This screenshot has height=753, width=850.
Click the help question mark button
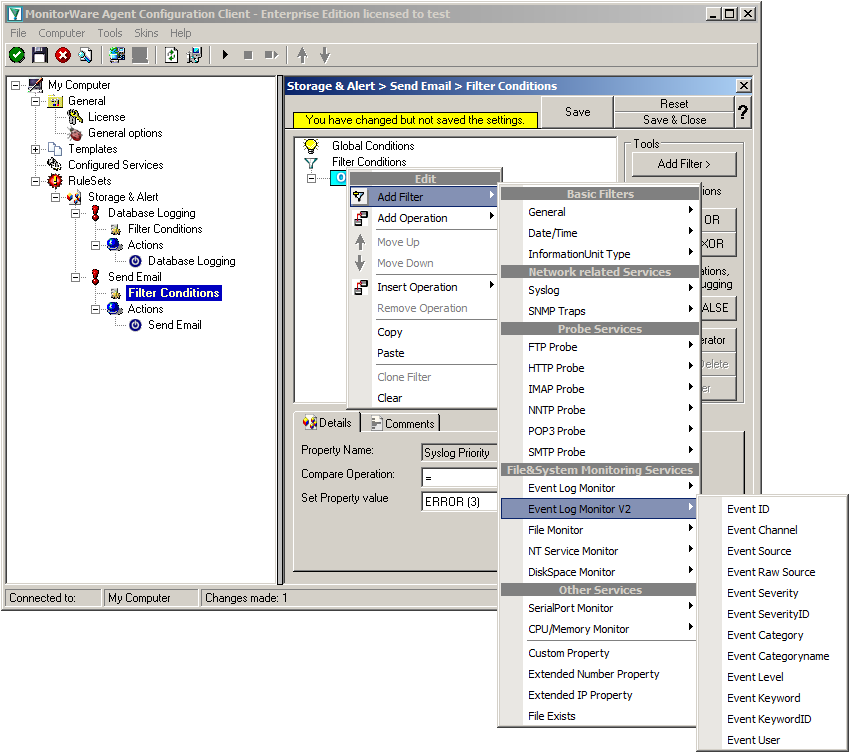point(743,112)
